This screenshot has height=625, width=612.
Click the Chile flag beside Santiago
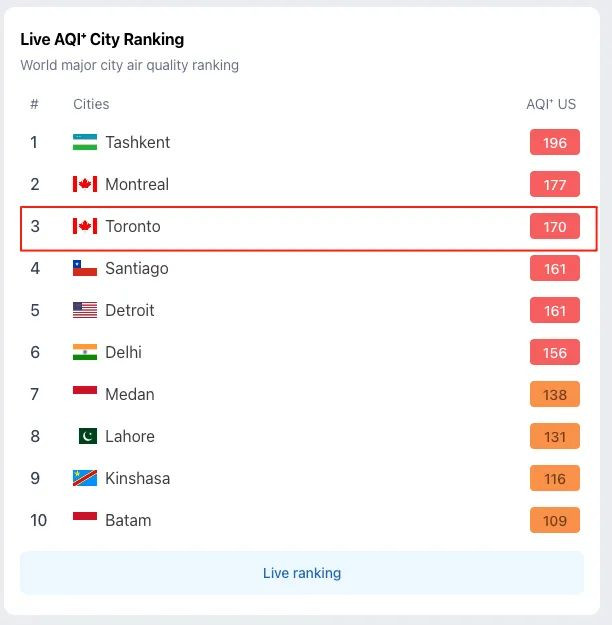point(85,268)
